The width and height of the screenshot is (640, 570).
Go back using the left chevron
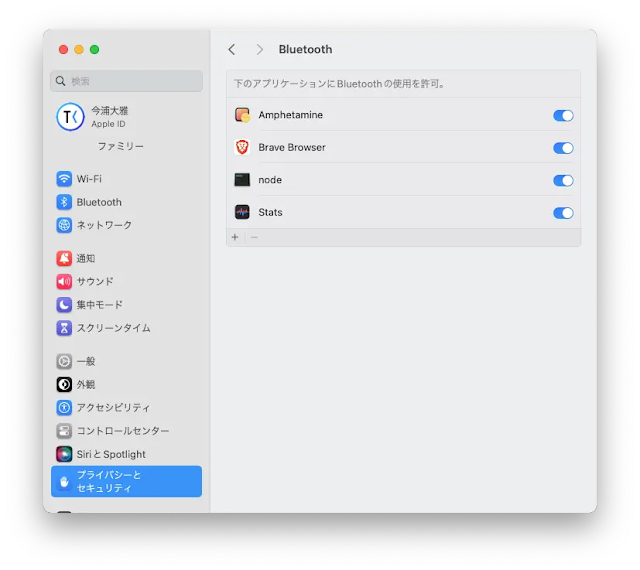click(232, 49)
